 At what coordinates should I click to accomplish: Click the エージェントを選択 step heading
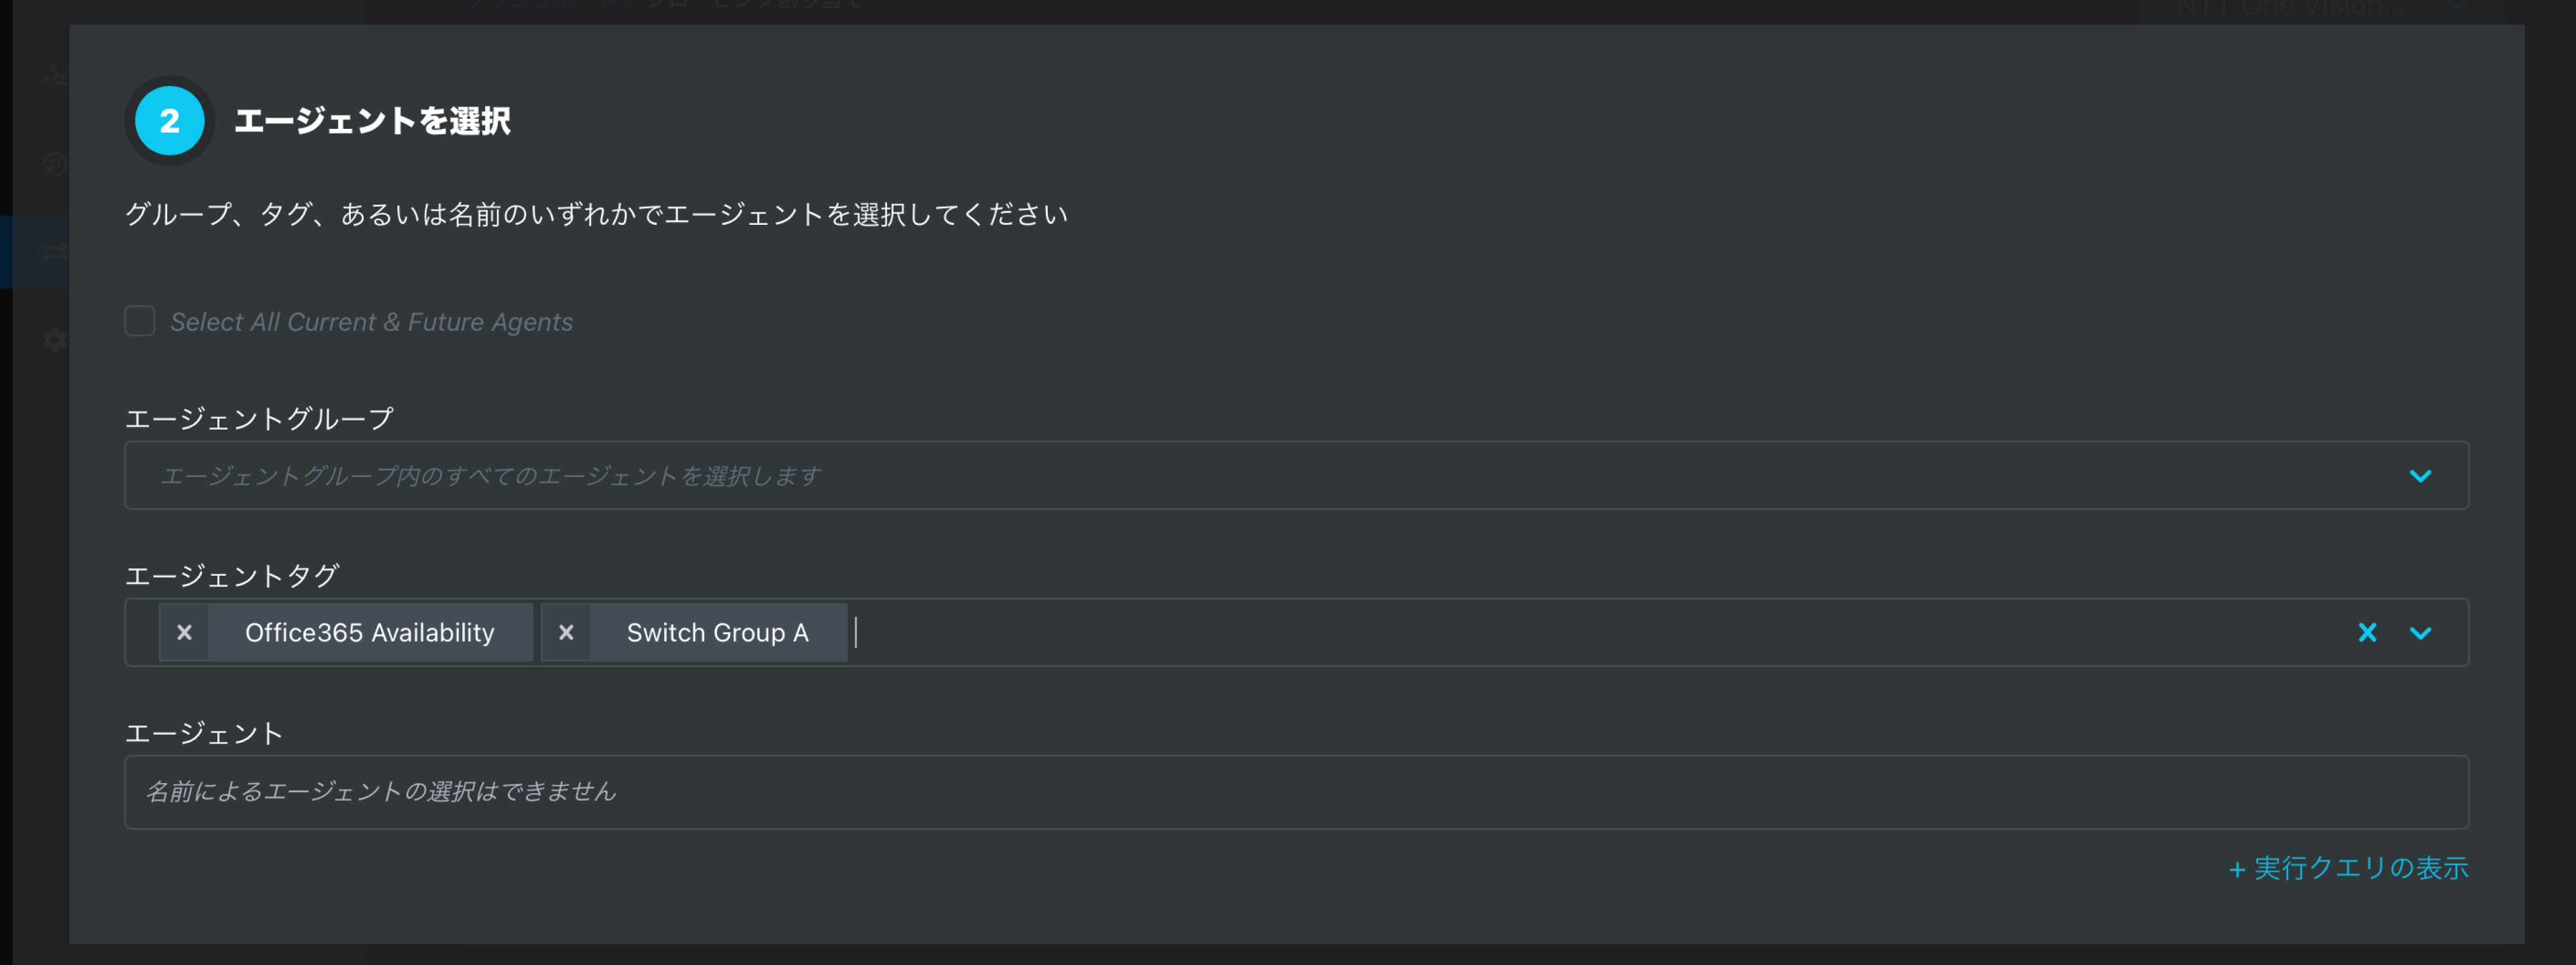tap(372, 121)
